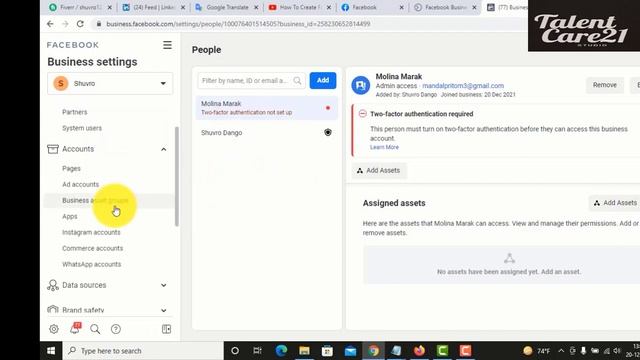Open the orange Camtasia recorder icon on the taskbar
Screen dimensions: 640x360
(x=465, y=351)
